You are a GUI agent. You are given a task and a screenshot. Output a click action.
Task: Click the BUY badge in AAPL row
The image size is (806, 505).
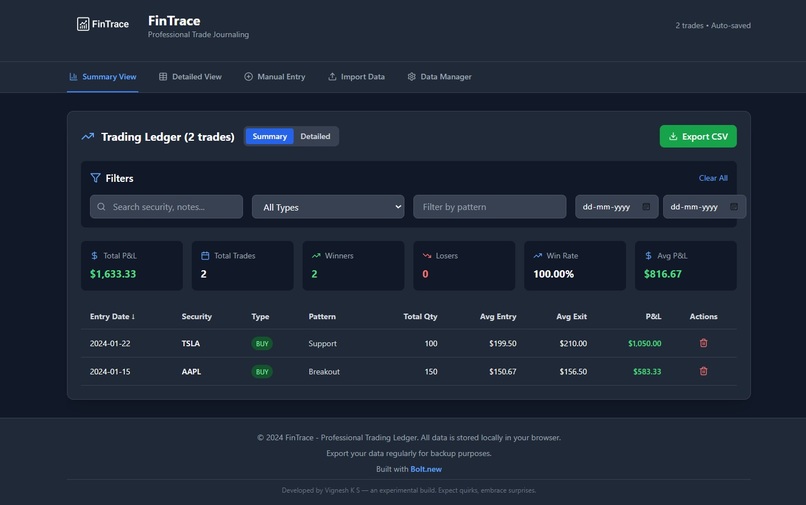coord(262,371)
